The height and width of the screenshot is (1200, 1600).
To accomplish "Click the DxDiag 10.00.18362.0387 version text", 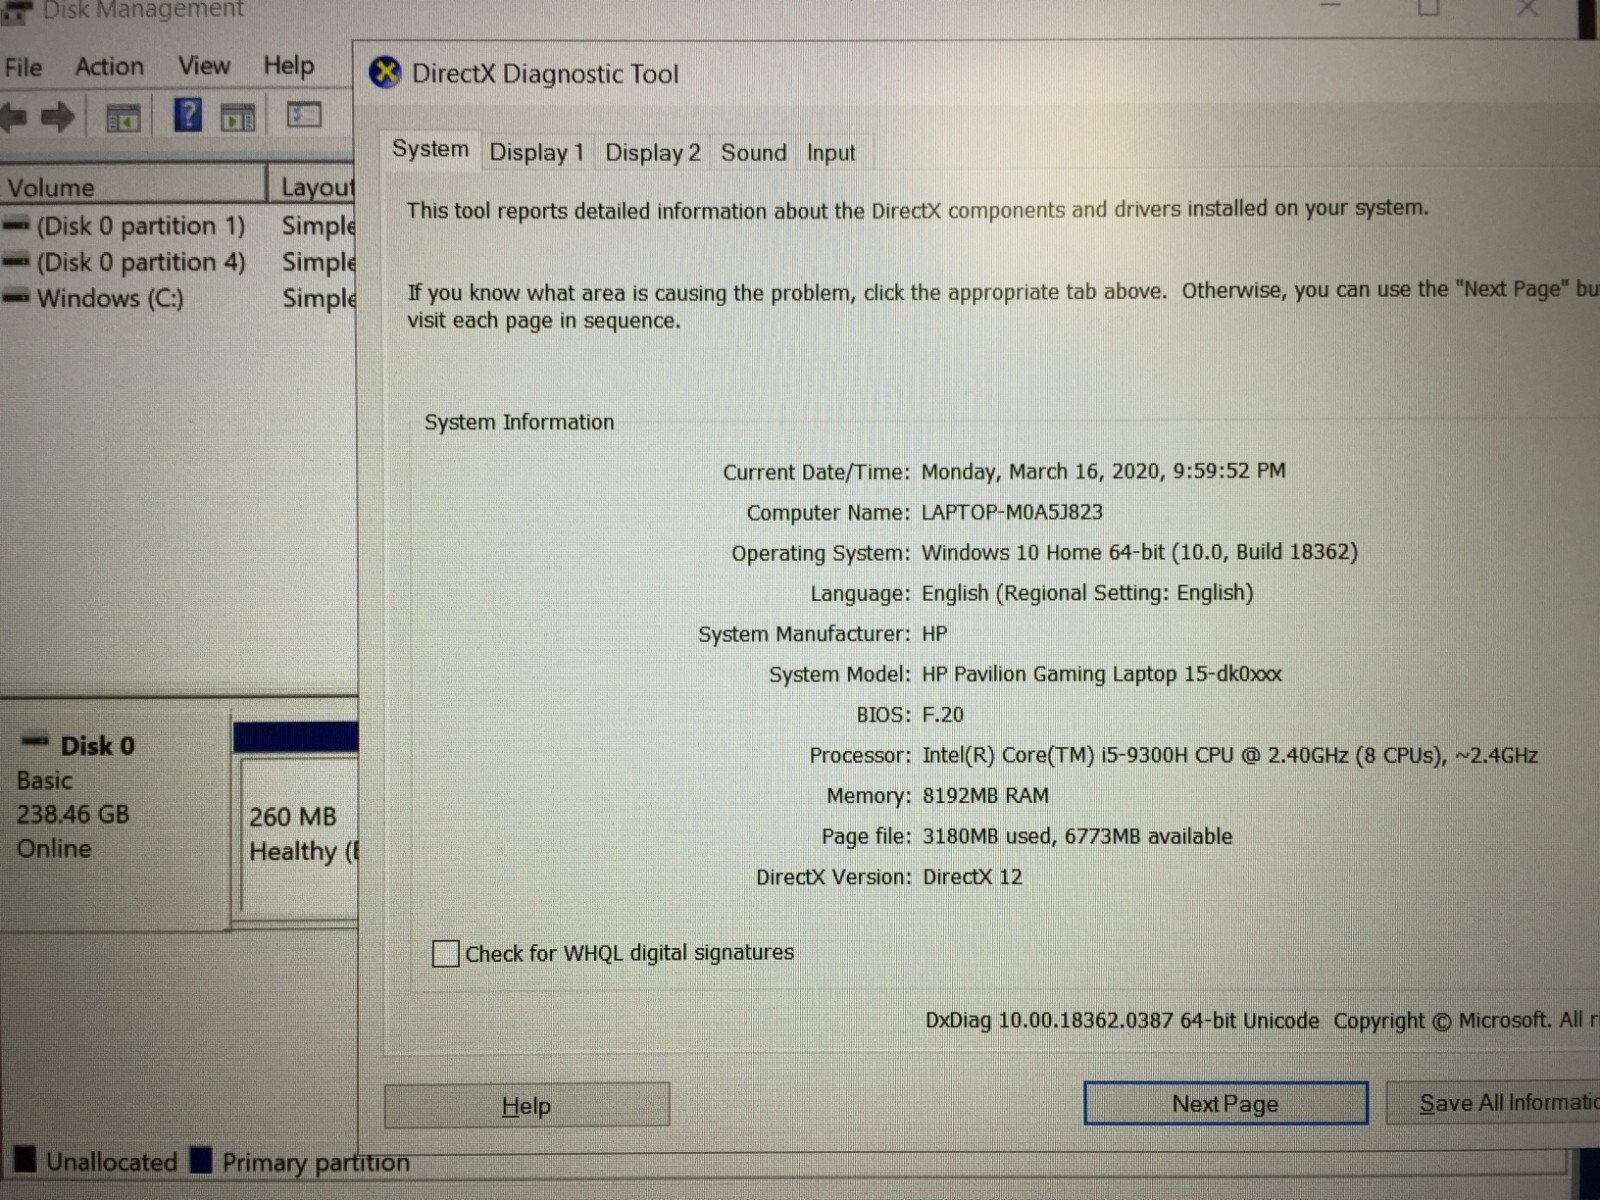I will (1122, 1020).
